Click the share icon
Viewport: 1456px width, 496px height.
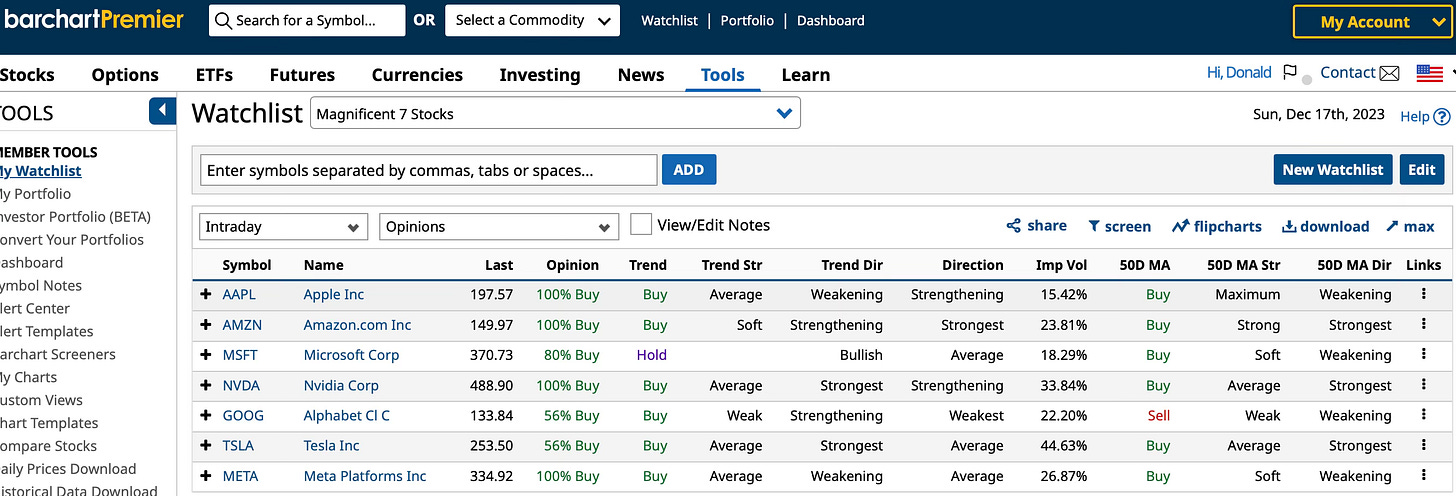1013,226
